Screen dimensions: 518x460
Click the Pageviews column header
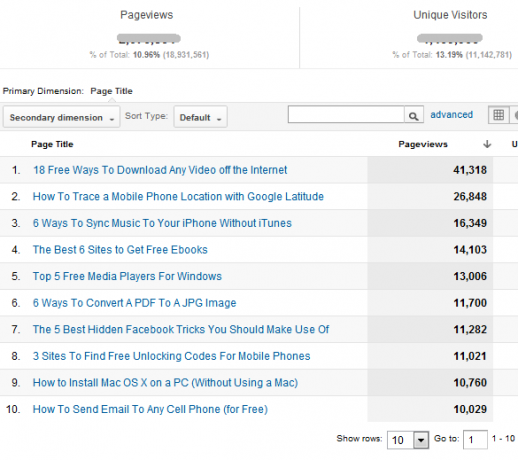pos(423,144)
